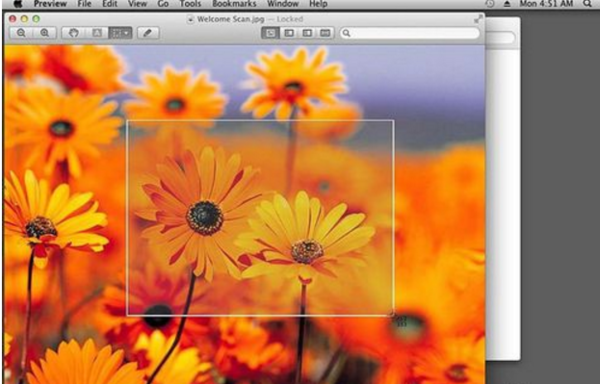The height and width of the screenshot is (384, 600).
Task: Enter full screen with the arrows icon
Action: tap(478, 19)
